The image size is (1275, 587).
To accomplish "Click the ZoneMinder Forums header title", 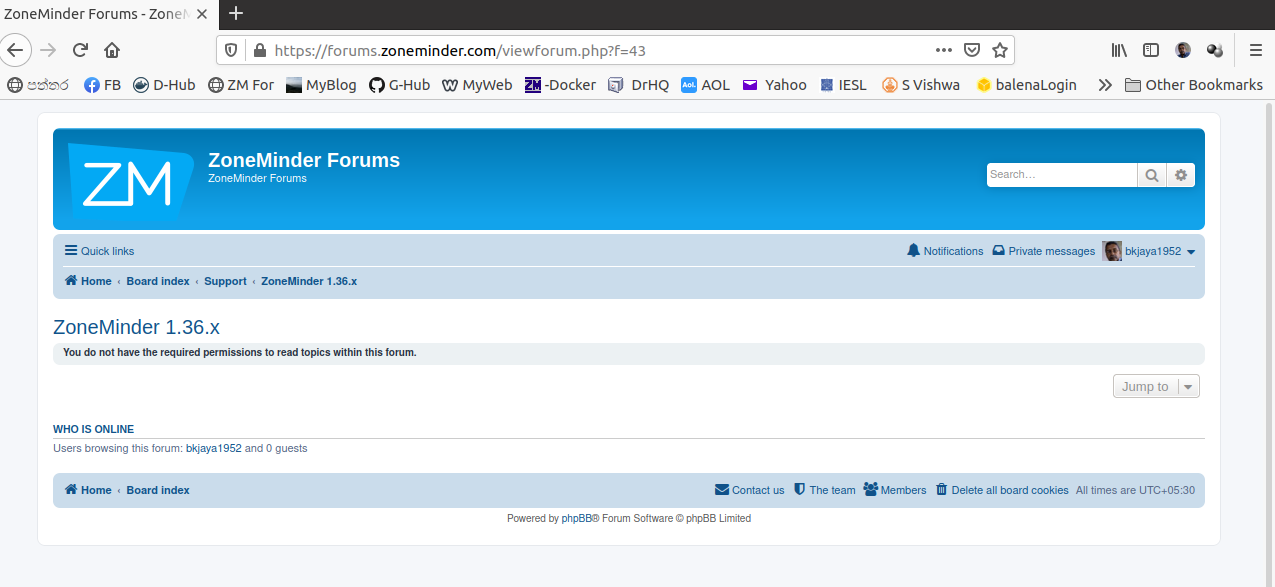I will coord(304,160).
